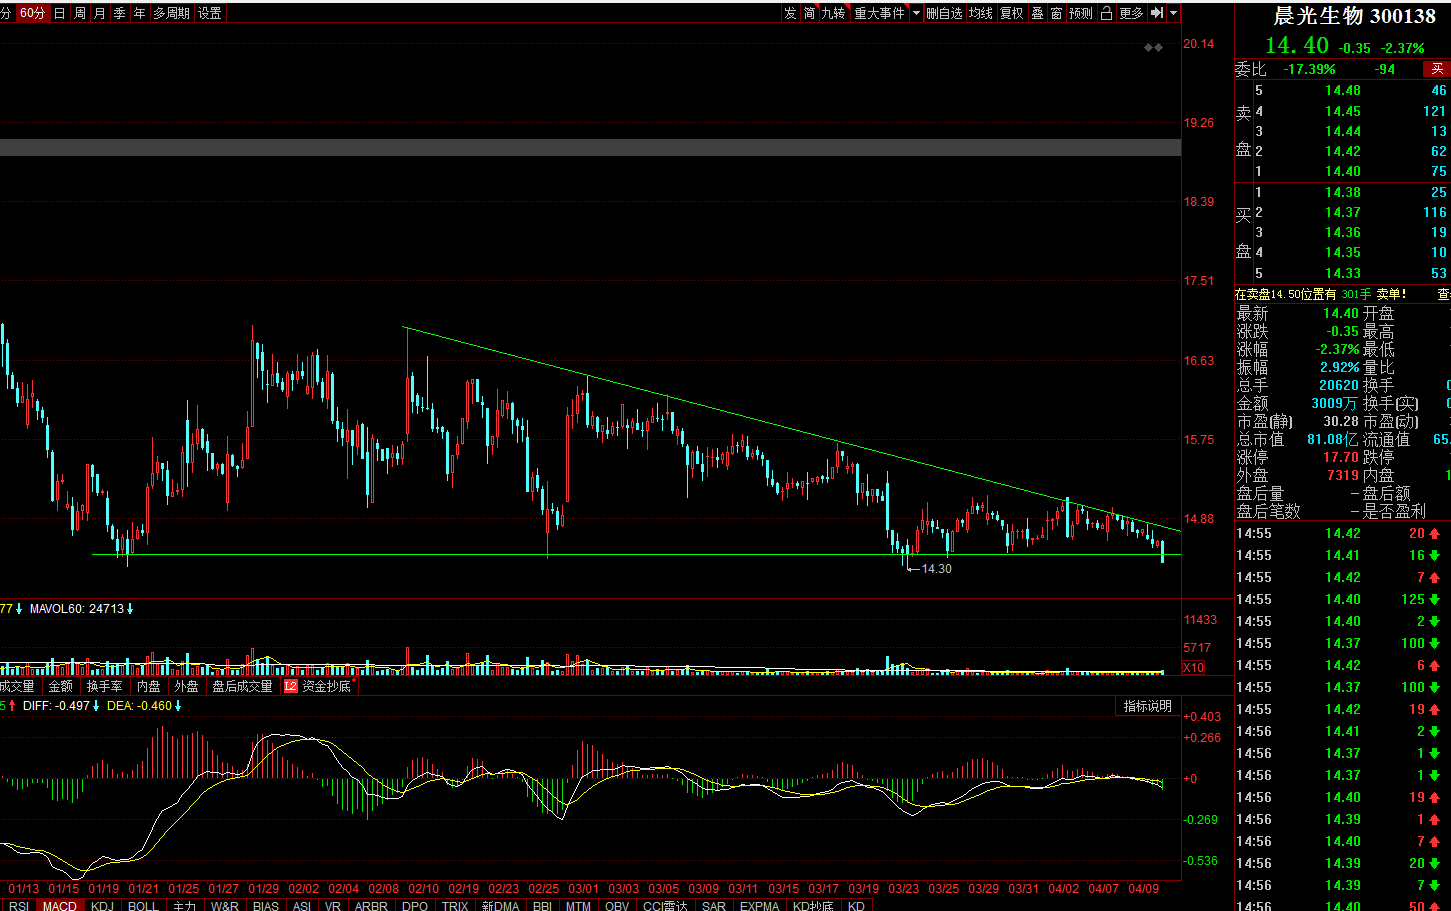The width and height of the screenshot is (1451, 911).
Task: Switch to the 年 yearly period
Action: coord(140,13)
